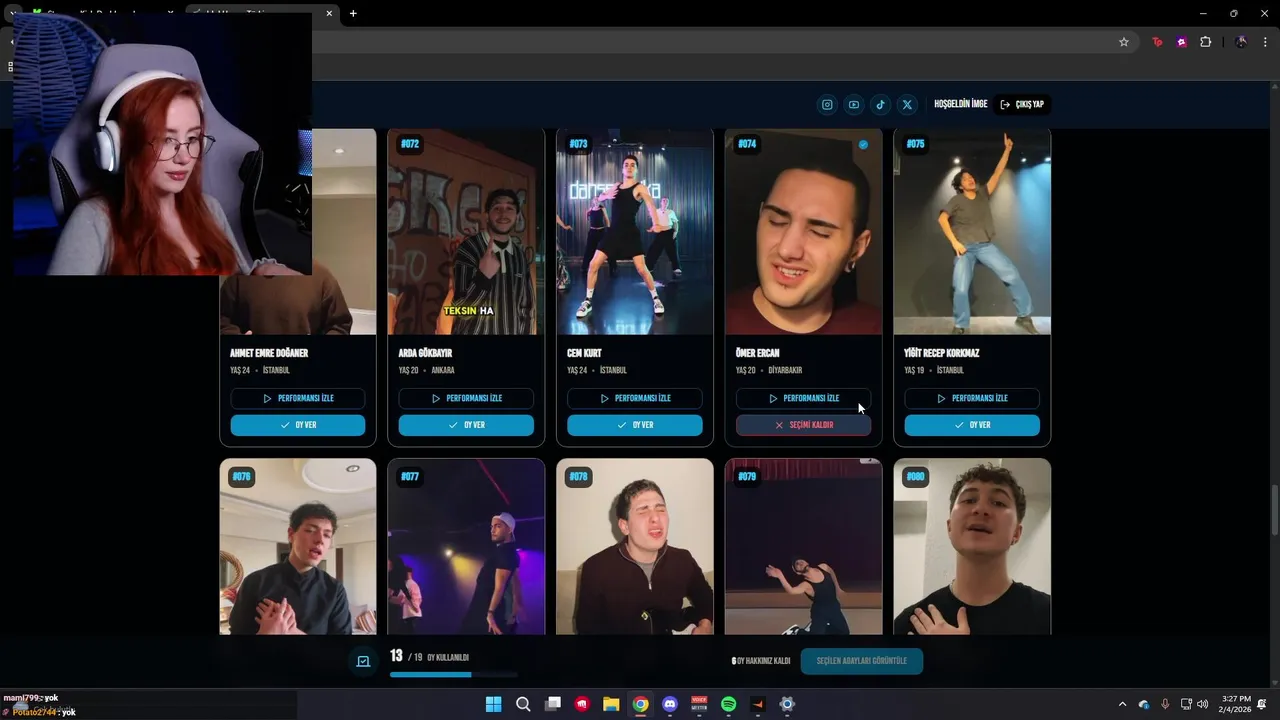Screen dimensions: 1280x720
Task: Open a new browser tab with plus
Action: [x=353, y=13]
